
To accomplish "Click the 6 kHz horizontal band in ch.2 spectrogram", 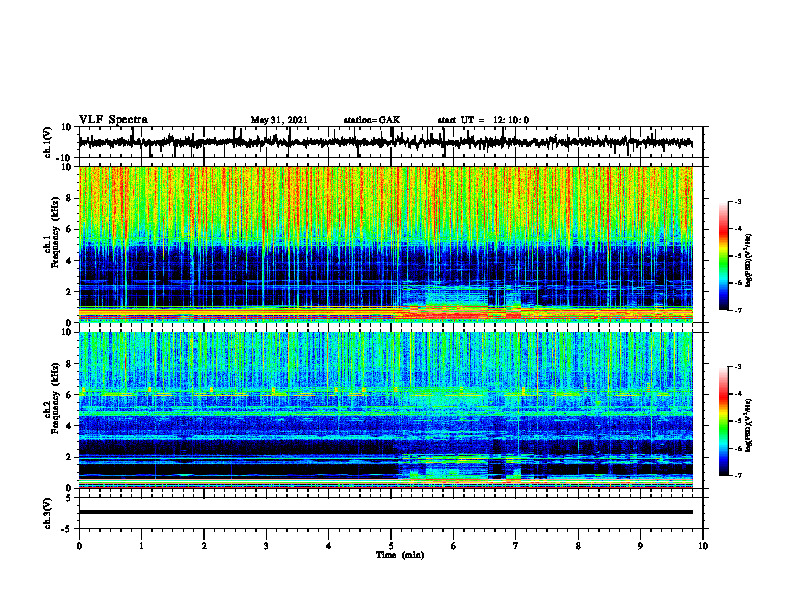I will coord(385,392).
